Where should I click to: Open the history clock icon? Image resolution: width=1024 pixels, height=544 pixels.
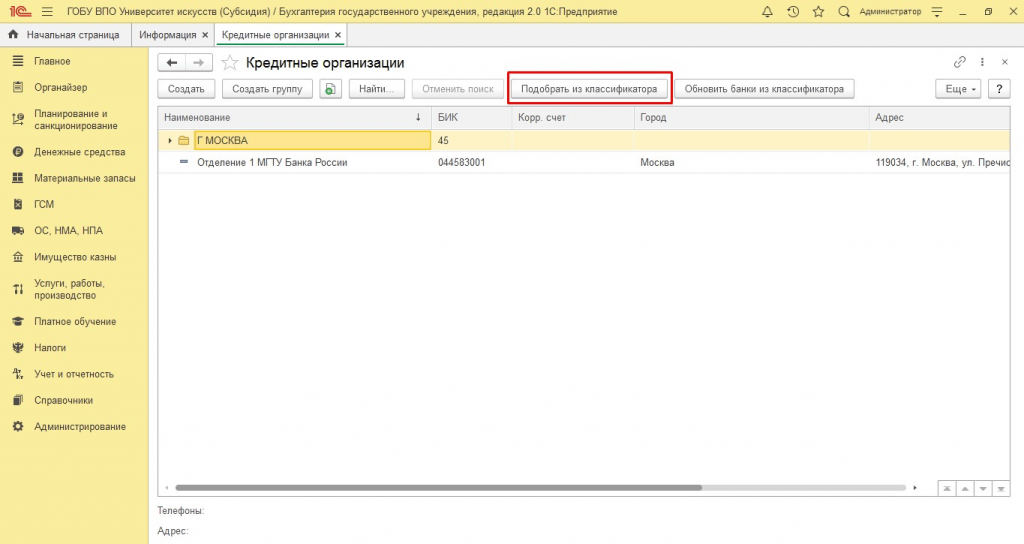point(793,11)
